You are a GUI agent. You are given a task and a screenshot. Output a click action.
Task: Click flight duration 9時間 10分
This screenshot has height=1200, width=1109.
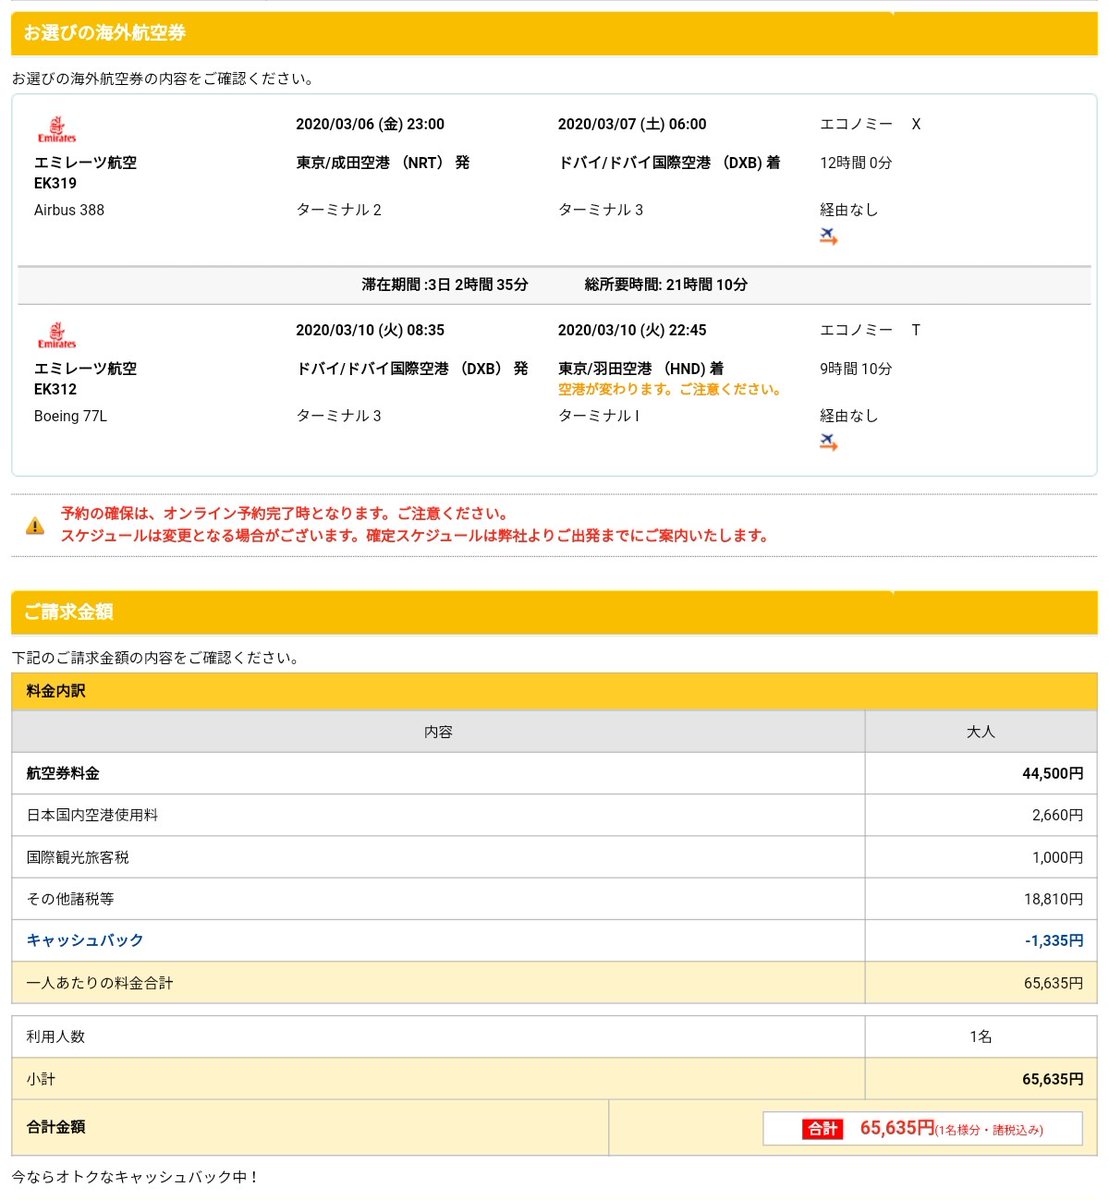pos(856,369)
